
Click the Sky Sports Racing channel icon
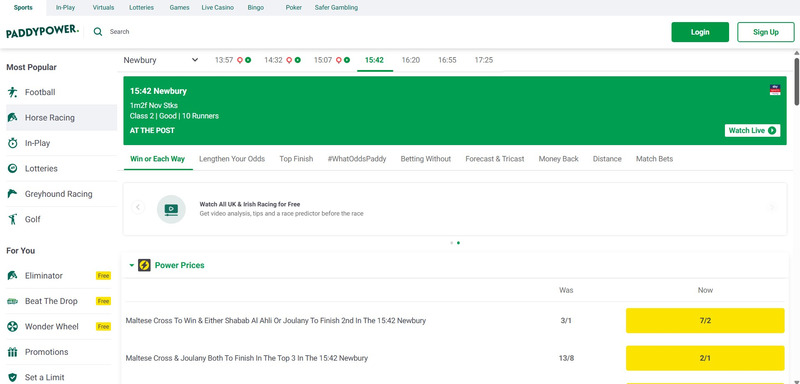[775, 90]
